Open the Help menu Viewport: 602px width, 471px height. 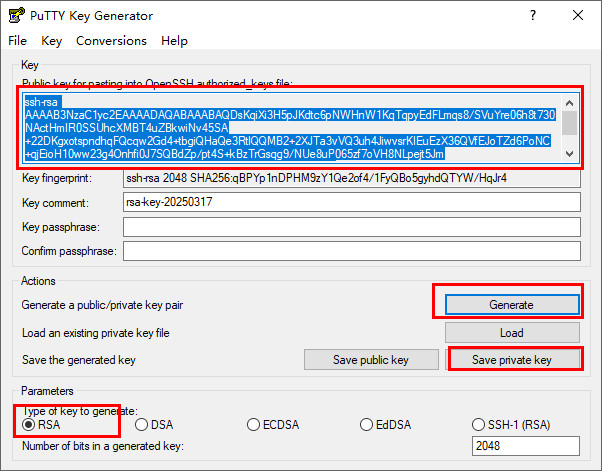174,41
